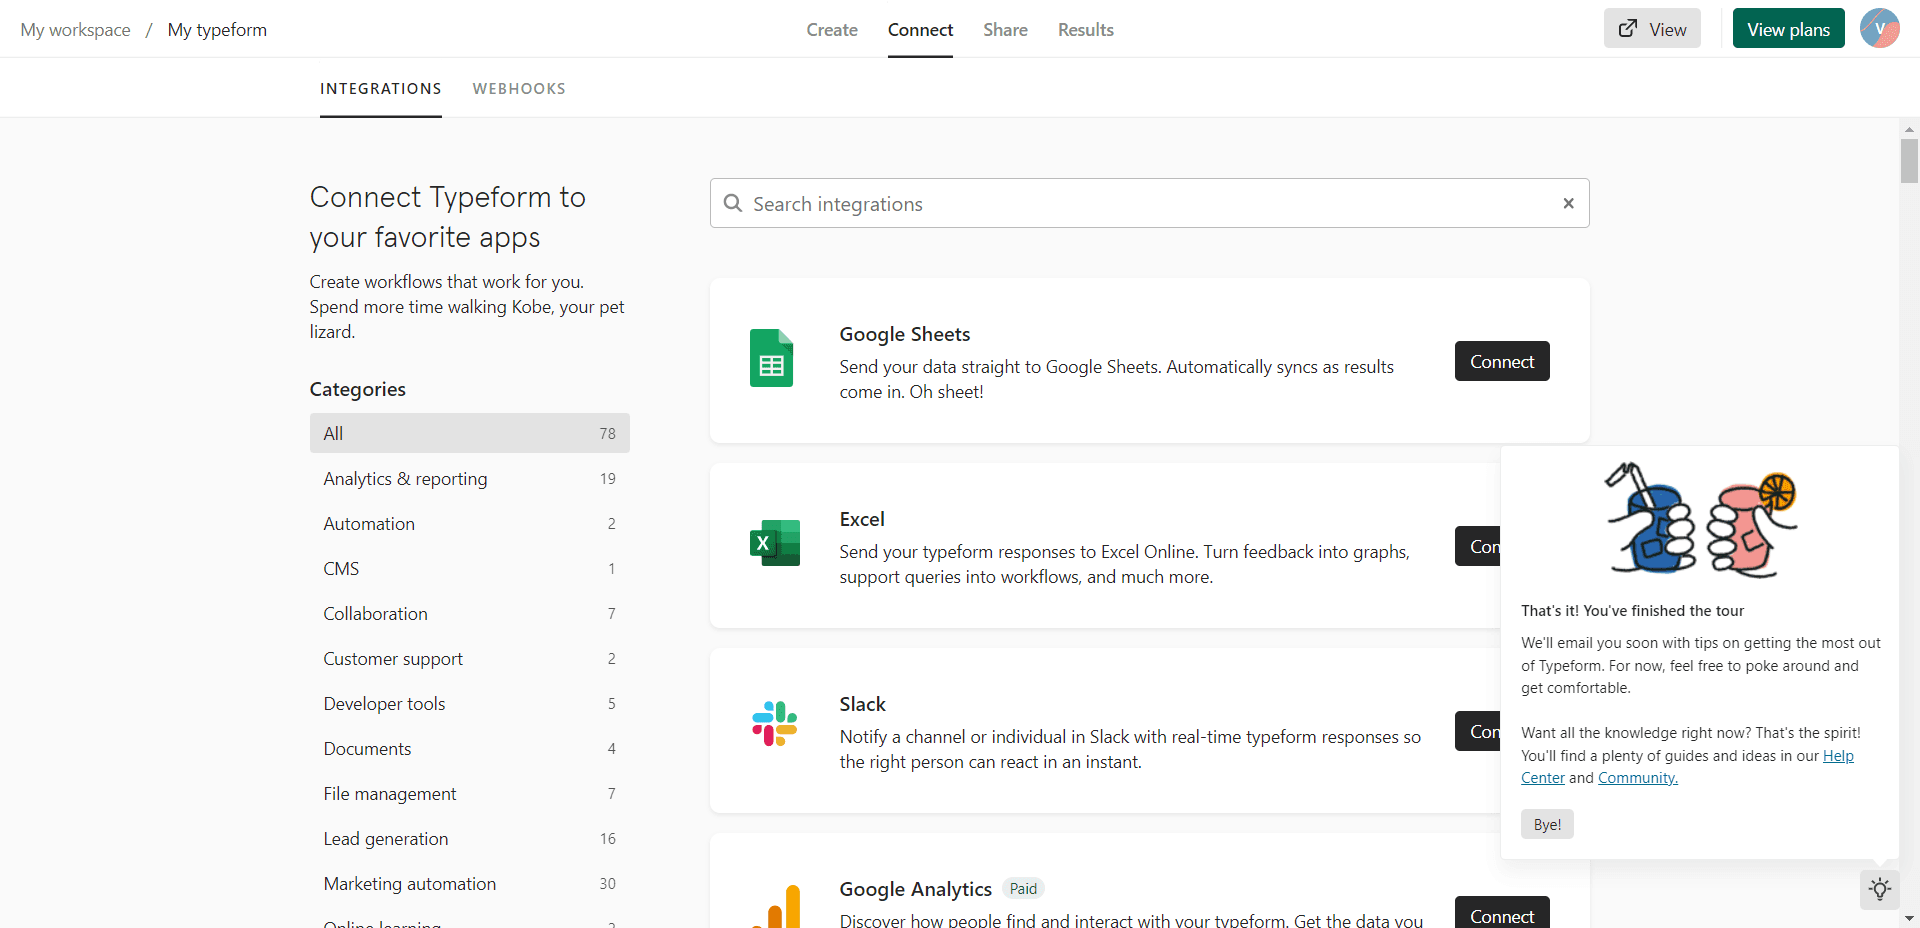Screen dimensions: 1920x928
Task: Click the View button with external-link icon
Action: 1652,29
